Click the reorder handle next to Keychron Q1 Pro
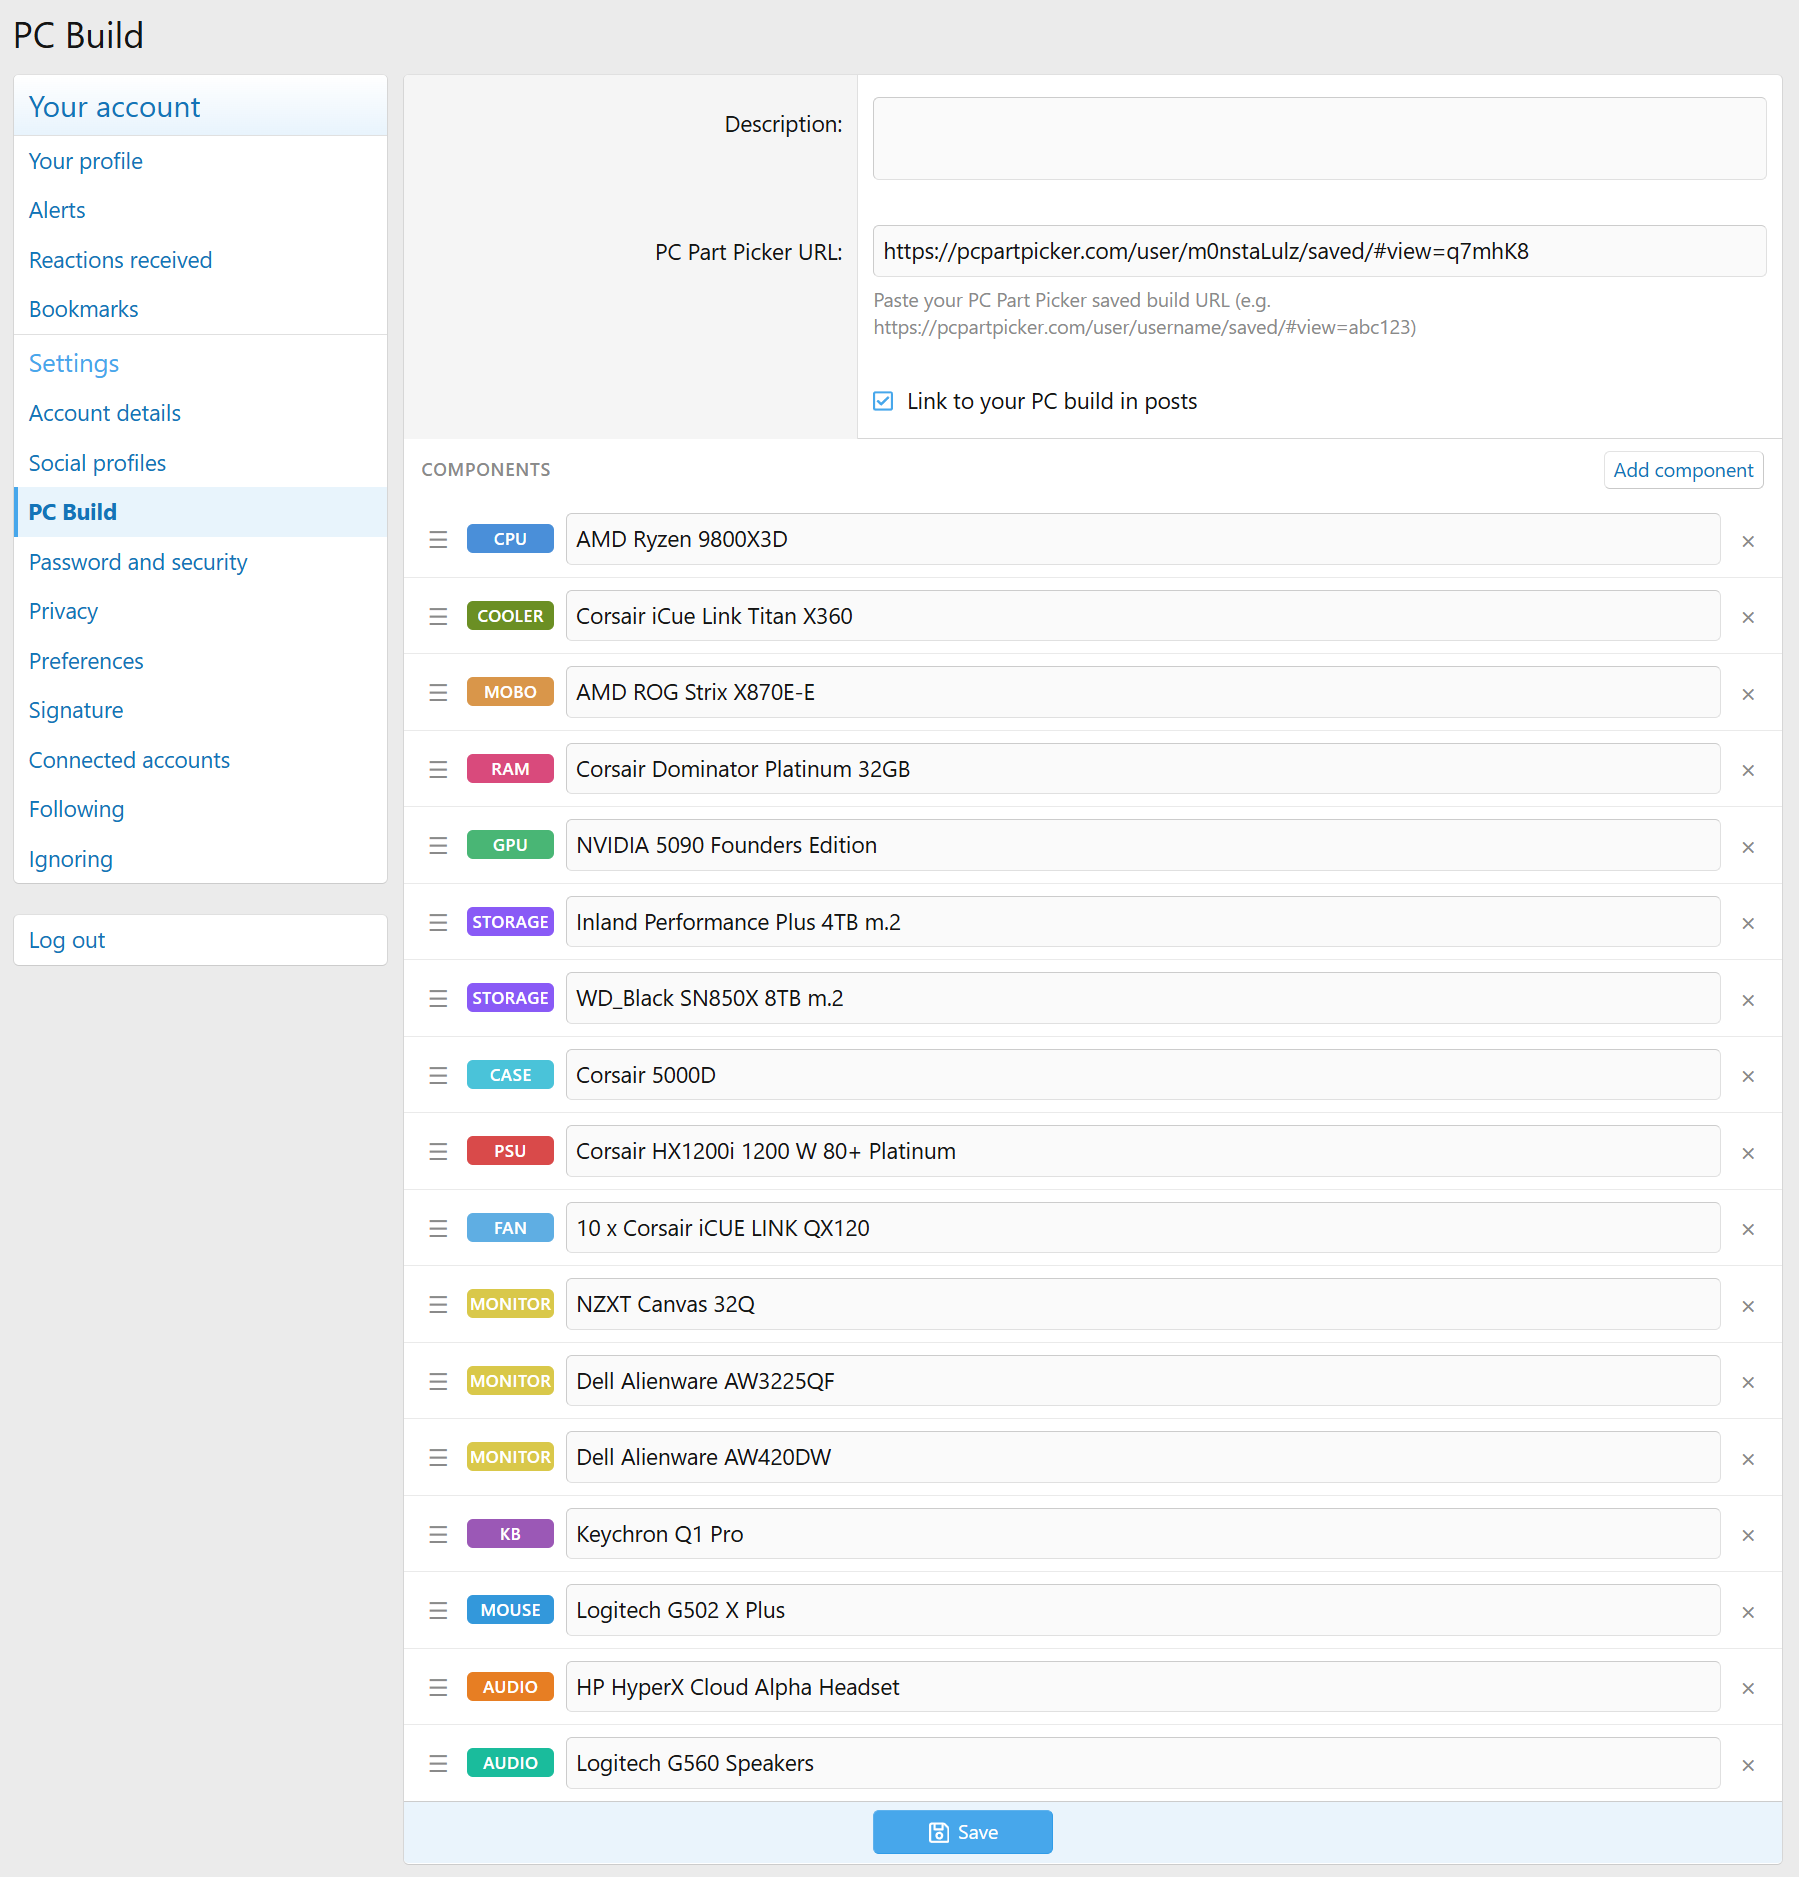The width and height of the screenshot is (1799, 1877). pyautogui.click(x=438, y=1534)
